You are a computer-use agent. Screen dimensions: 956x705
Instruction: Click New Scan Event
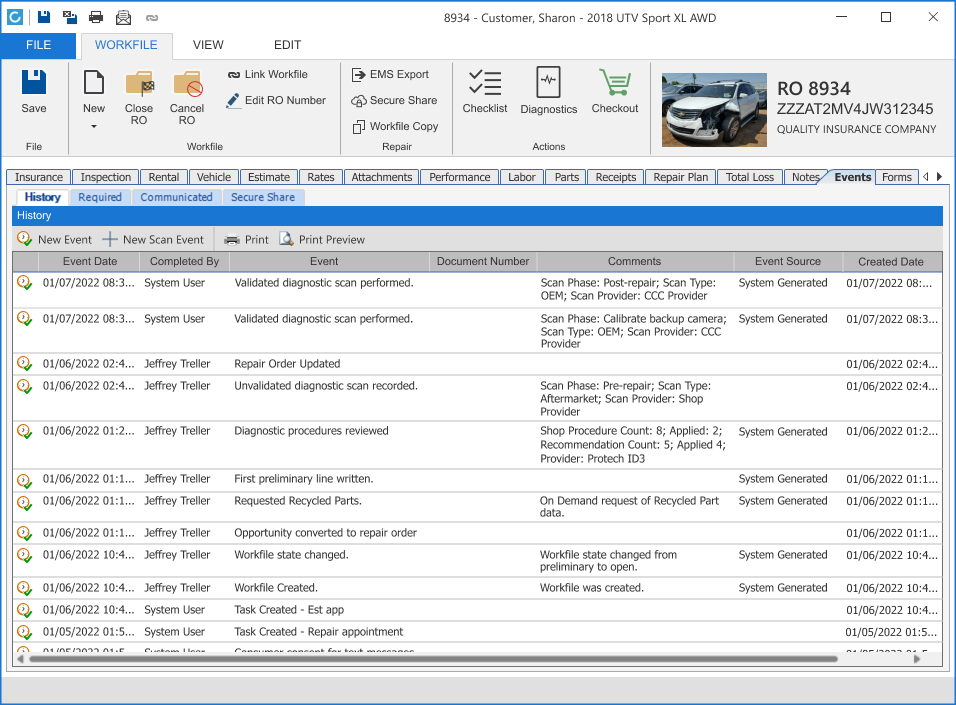[153, 239]
